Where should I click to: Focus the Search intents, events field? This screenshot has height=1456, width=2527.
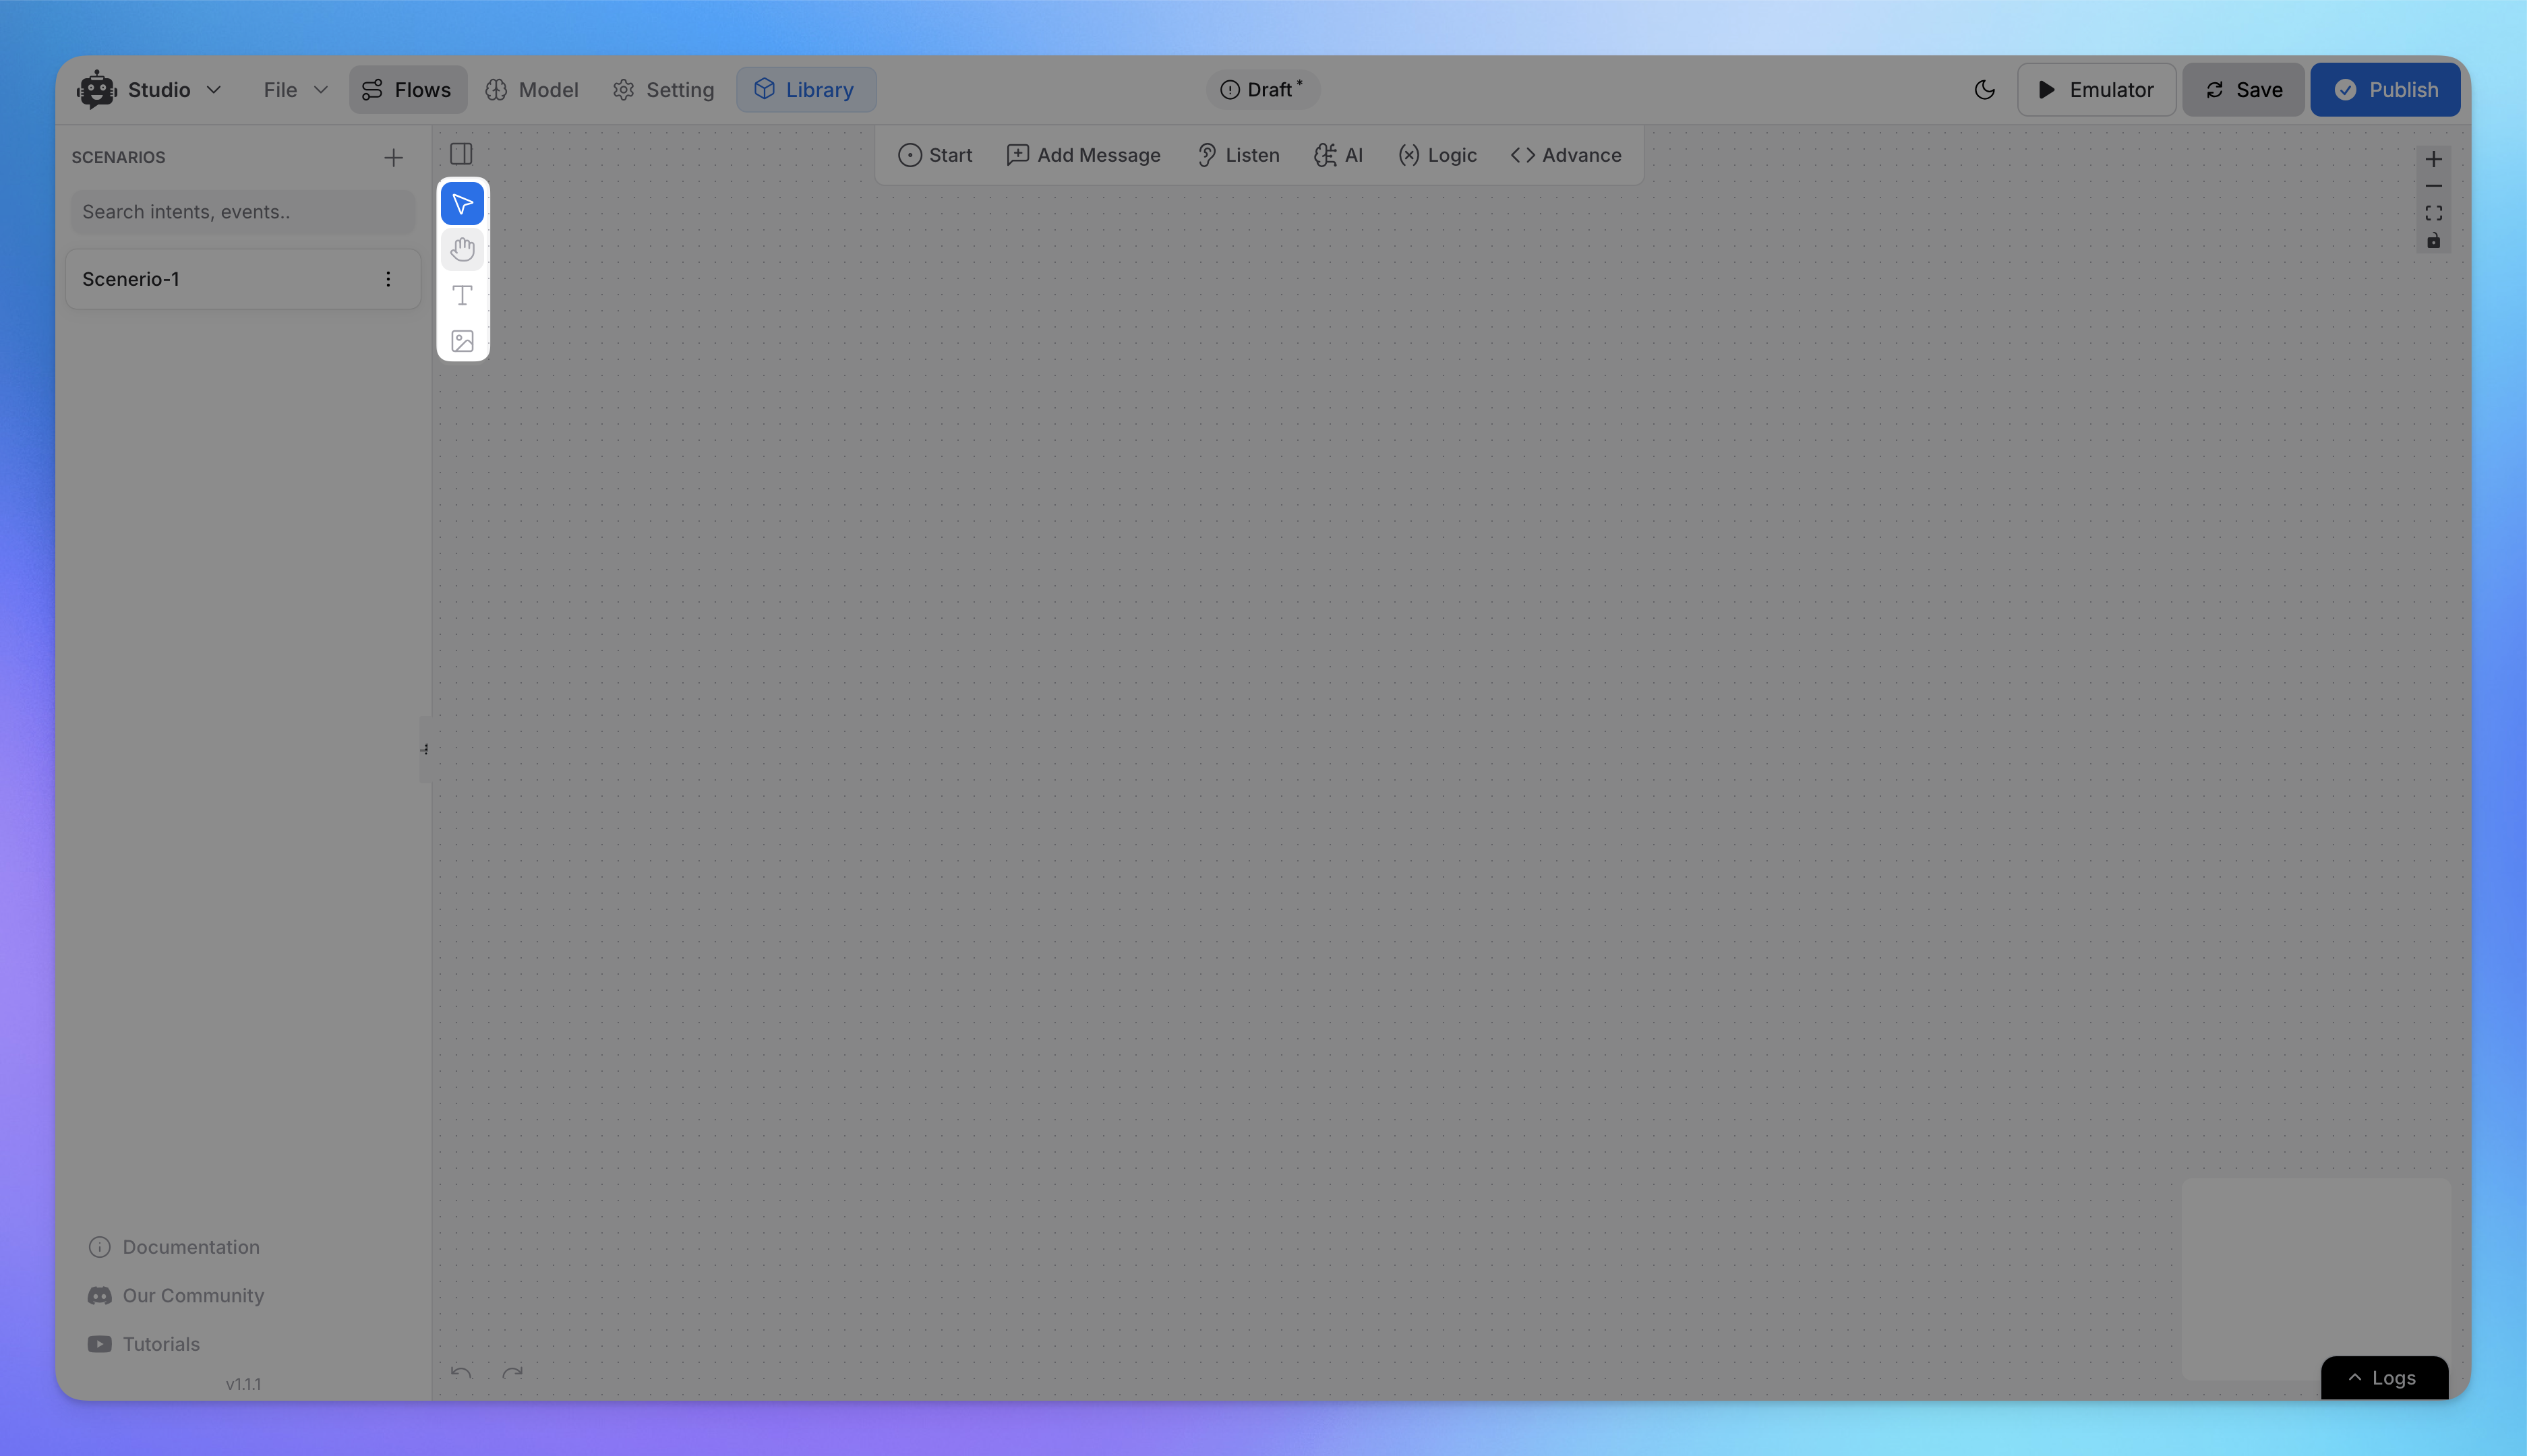coord(243,212)
